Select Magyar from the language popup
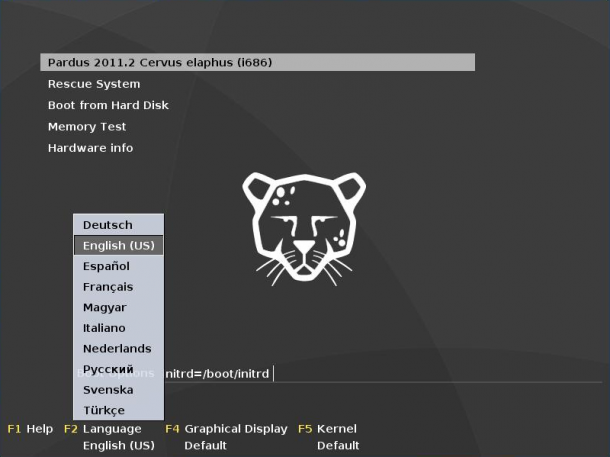 118,307
